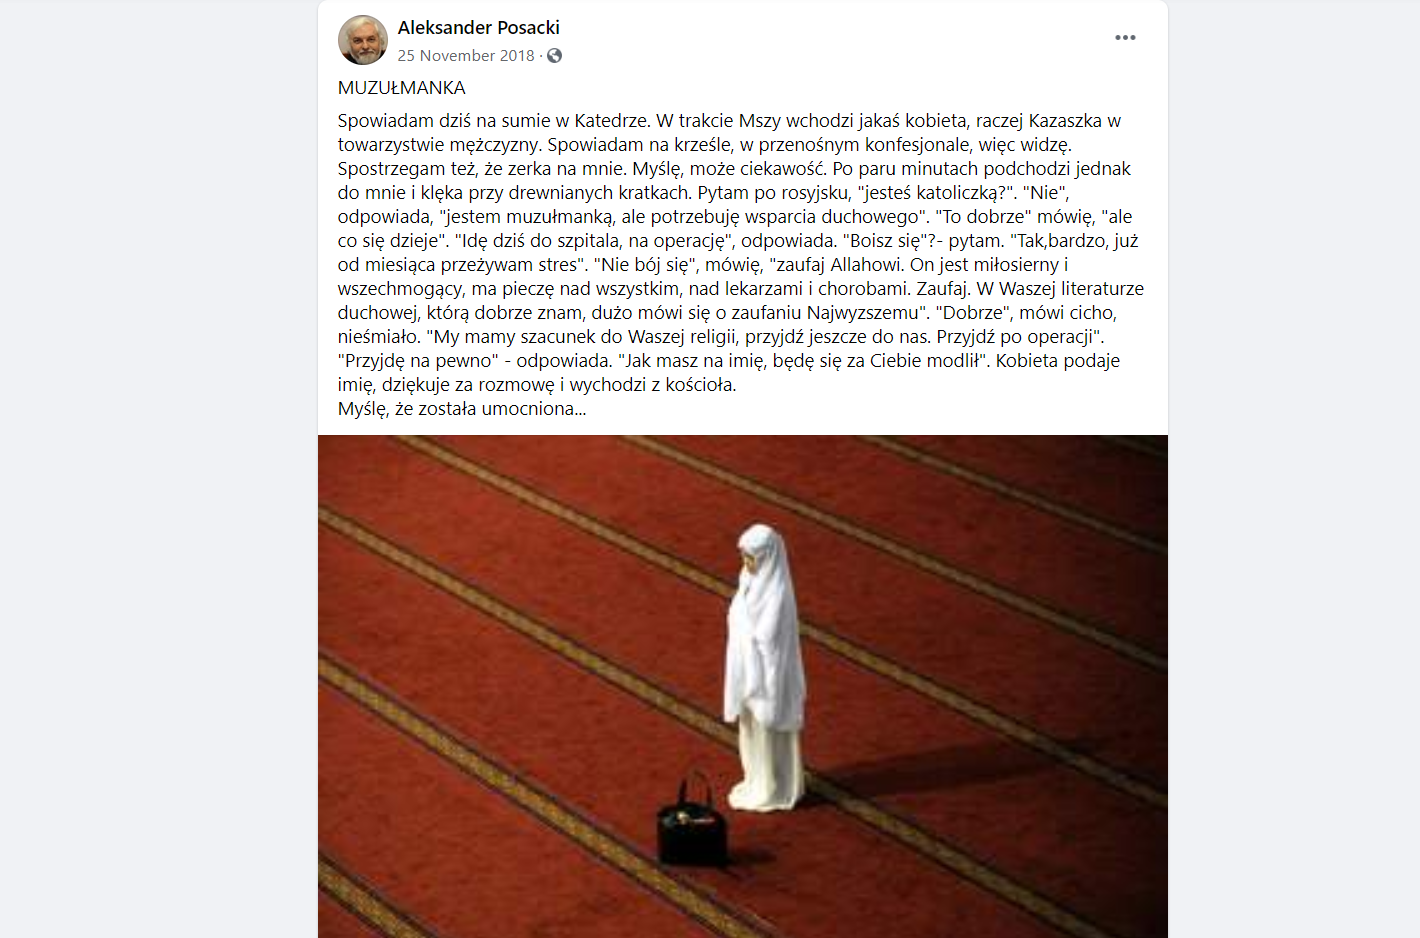Click the public audience globe icon

554,56
